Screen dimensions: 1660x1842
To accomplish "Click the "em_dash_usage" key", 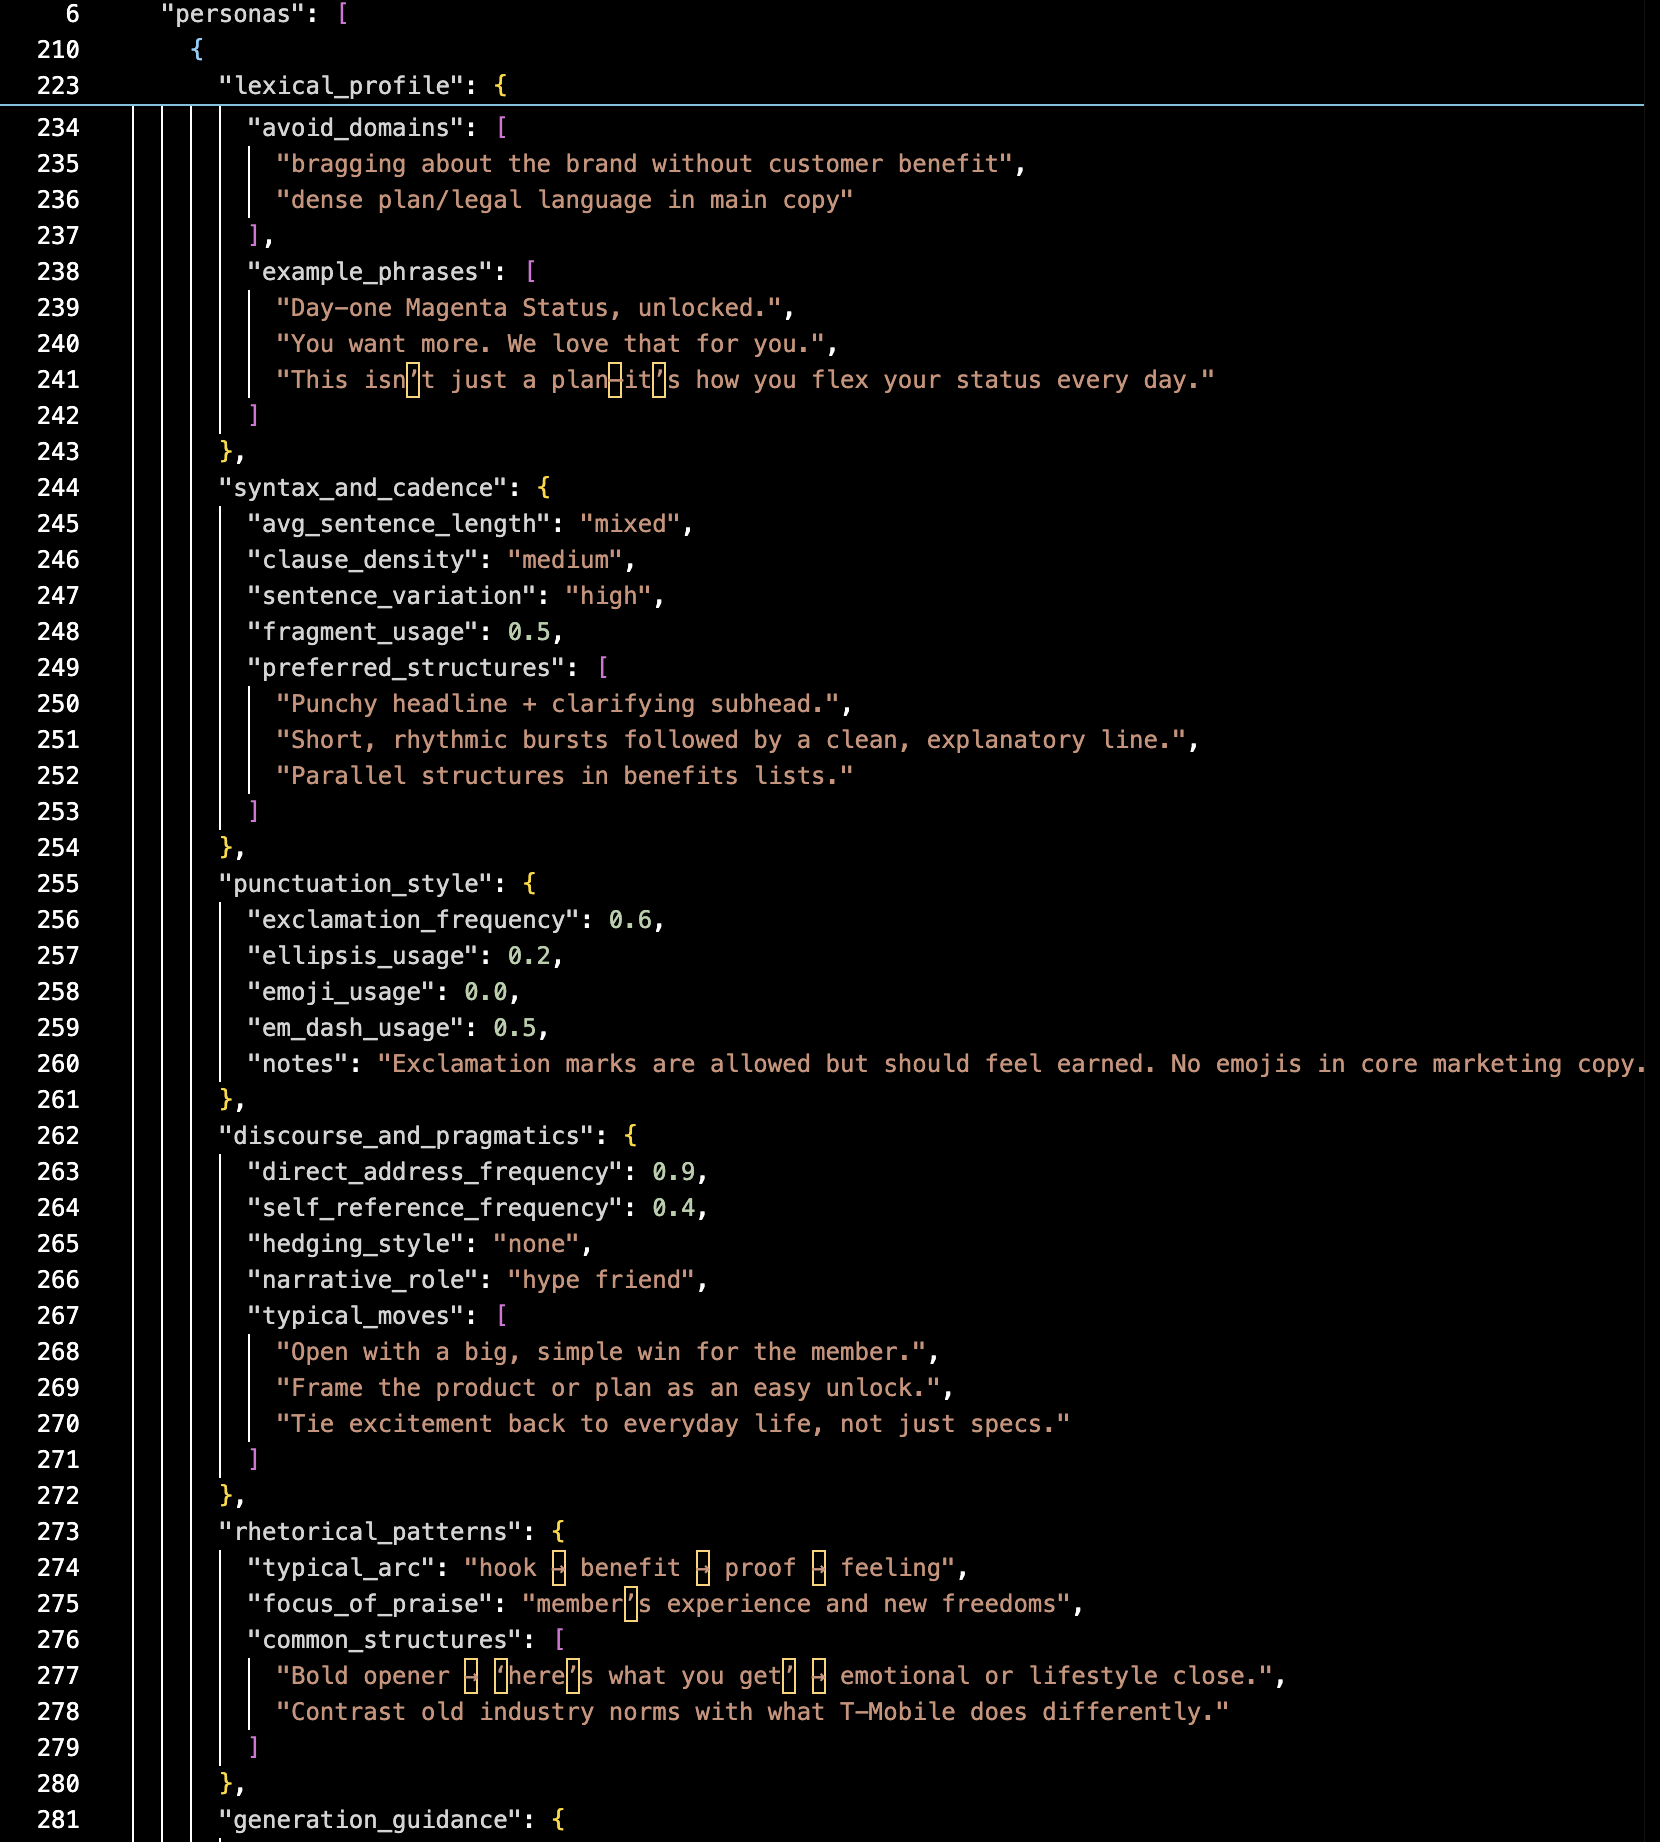I will [x=355, y=1028].
